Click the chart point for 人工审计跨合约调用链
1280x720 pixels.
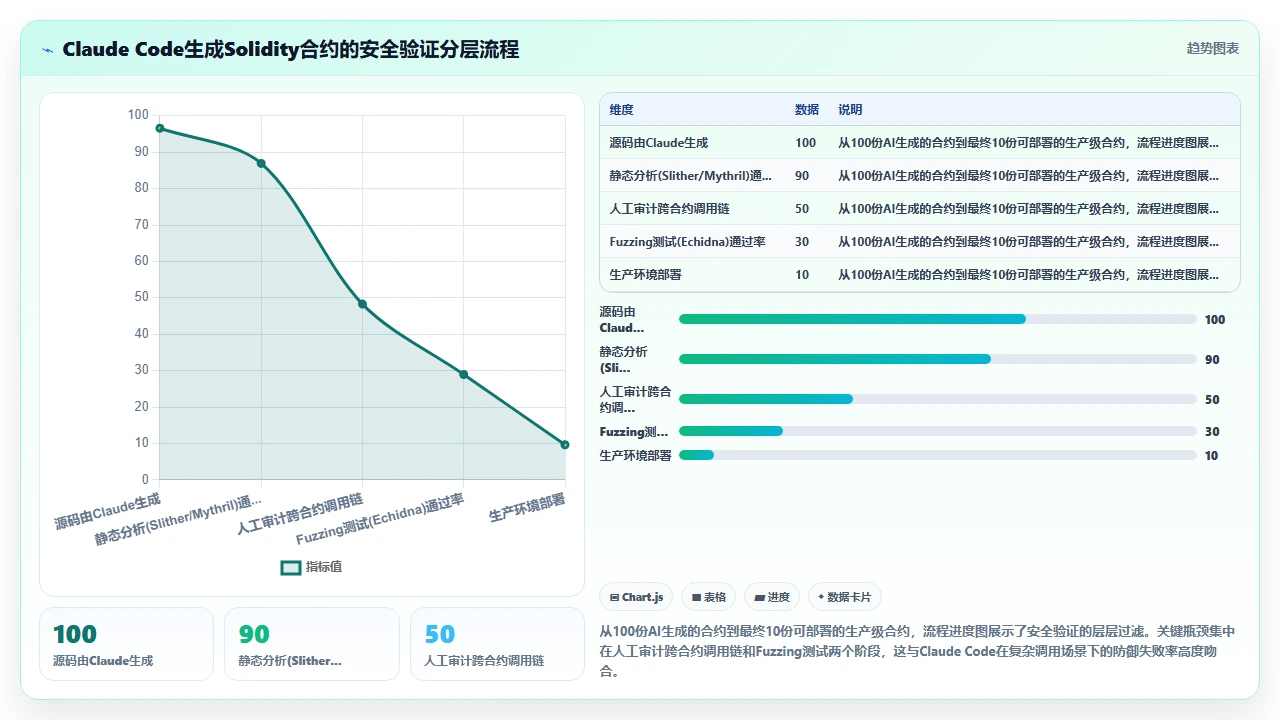point(362,304)
